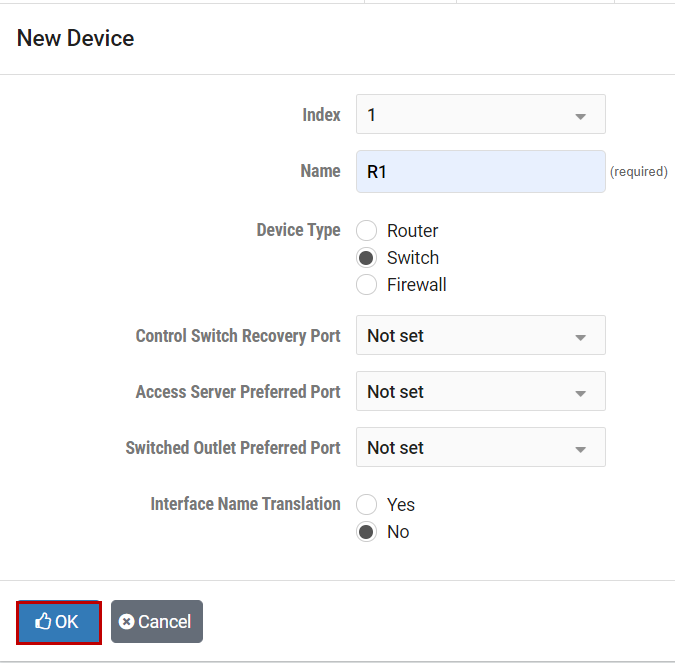
Task: Enable Interface Name Translation with Yes
Action: pos(367,505)
